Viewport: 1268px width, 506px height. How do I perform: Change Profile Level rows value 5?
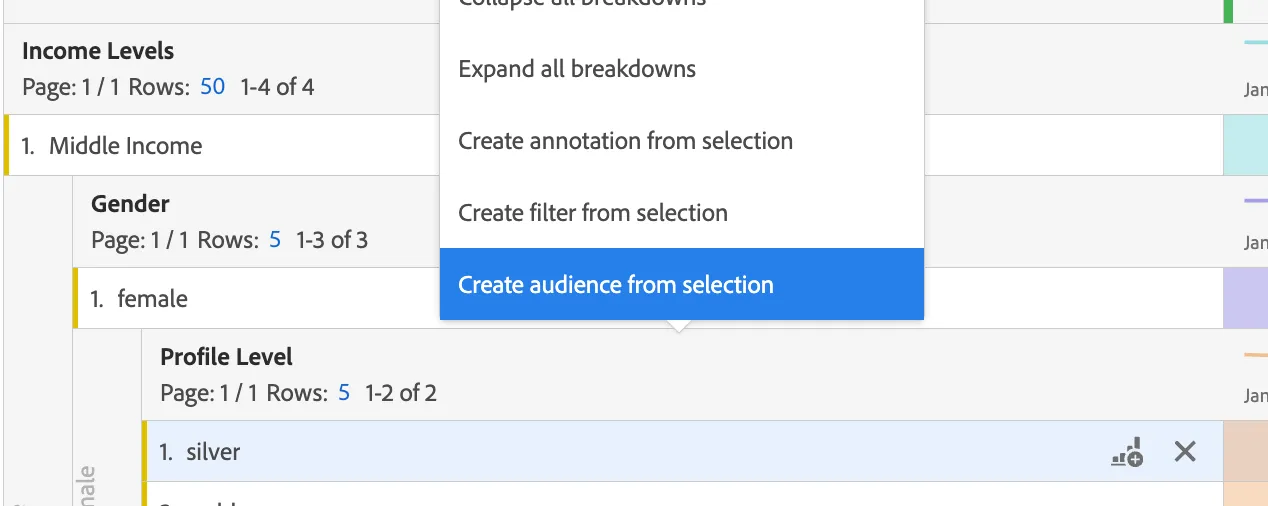[344, 393]
